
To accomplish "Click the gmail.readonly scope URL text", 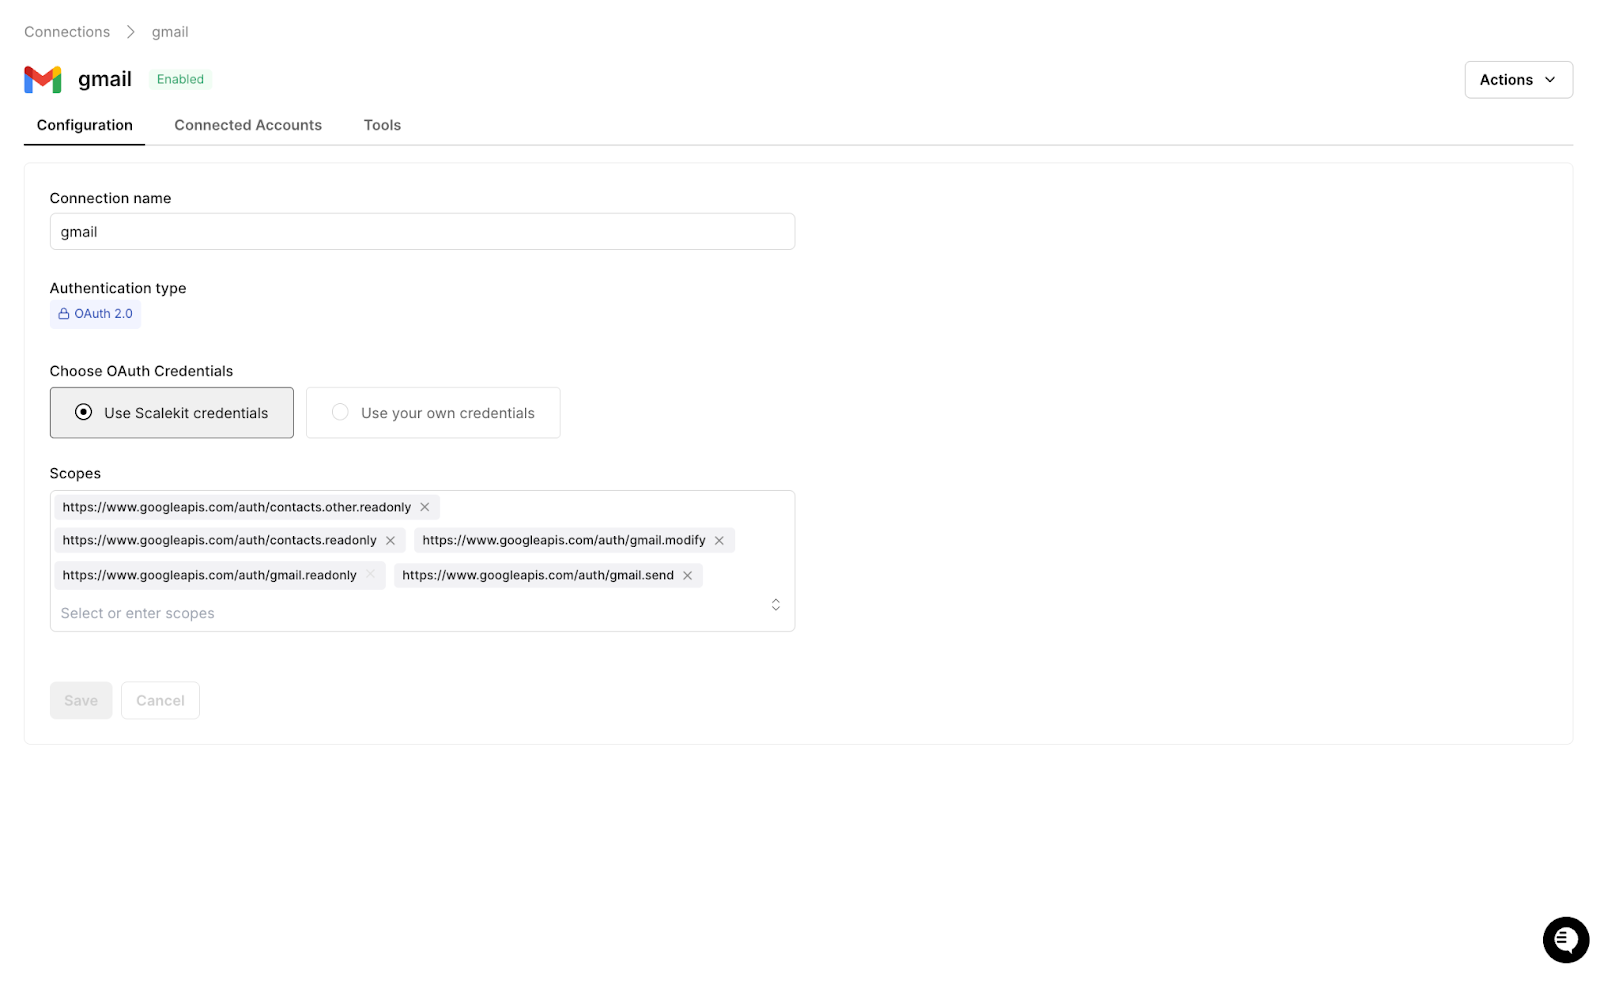I will pos(210,575).
